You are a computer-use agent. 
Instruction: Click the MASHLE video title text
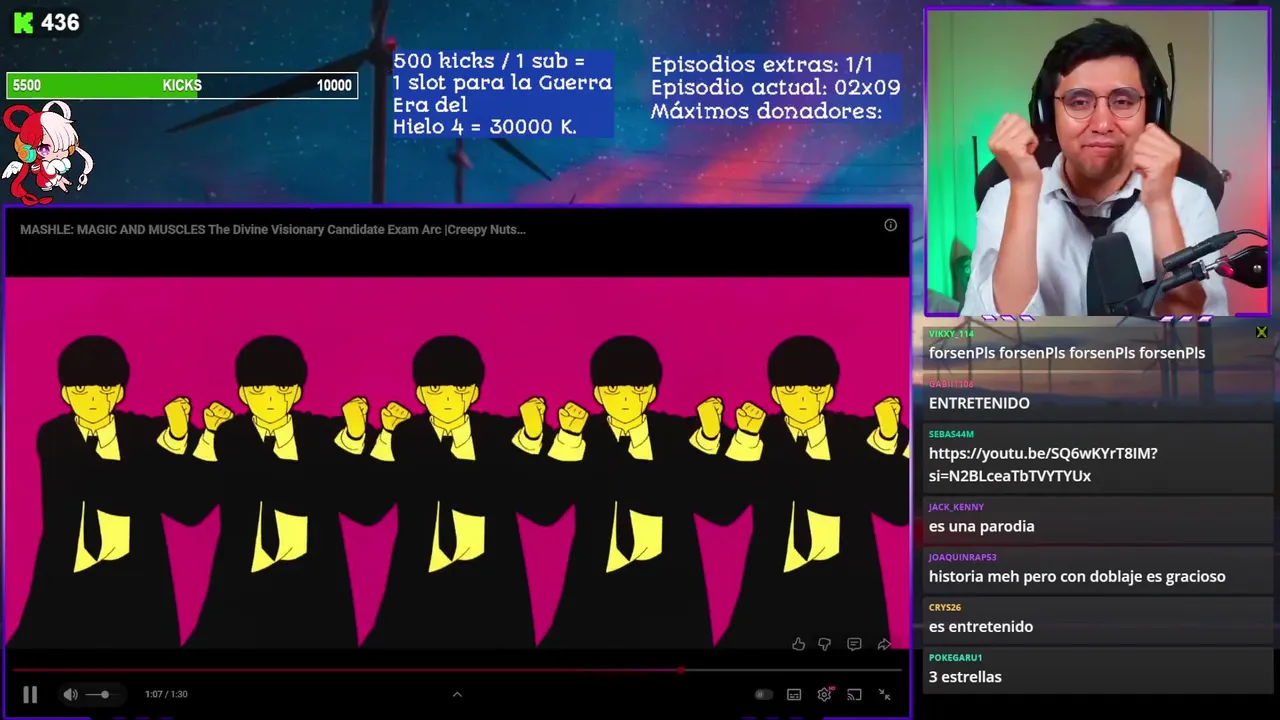tap(273, 229)
